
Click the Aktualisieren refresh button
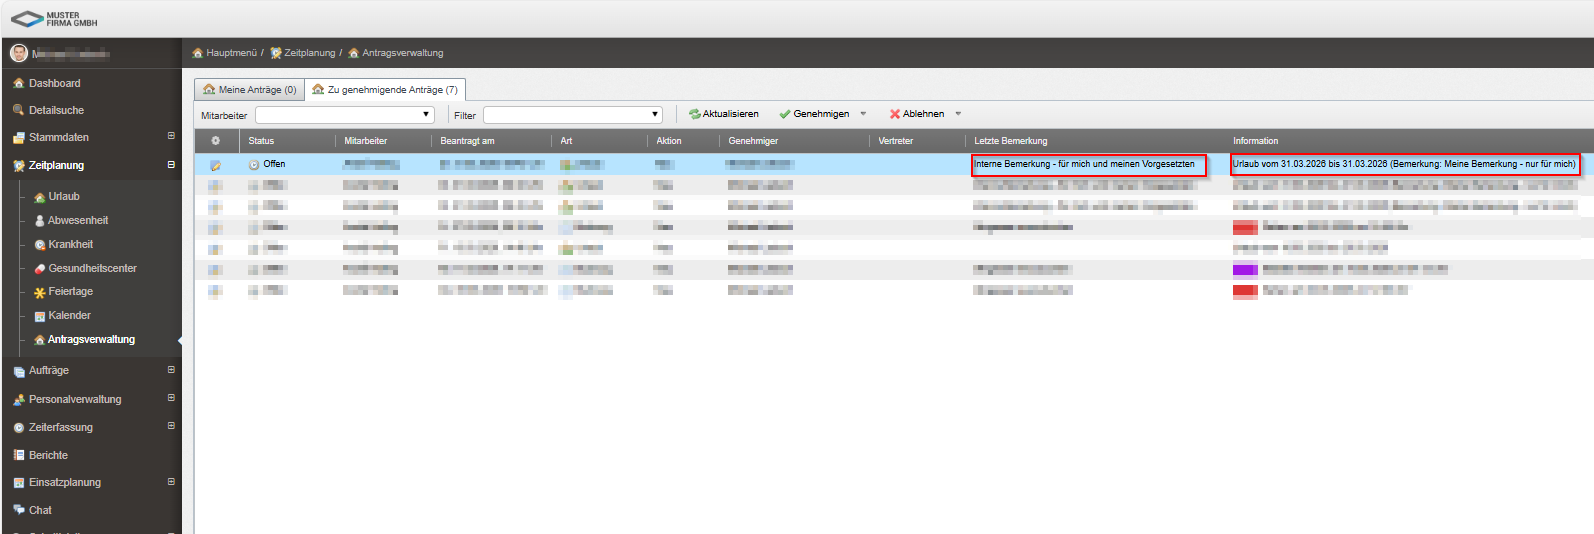(x=724, y=114)
